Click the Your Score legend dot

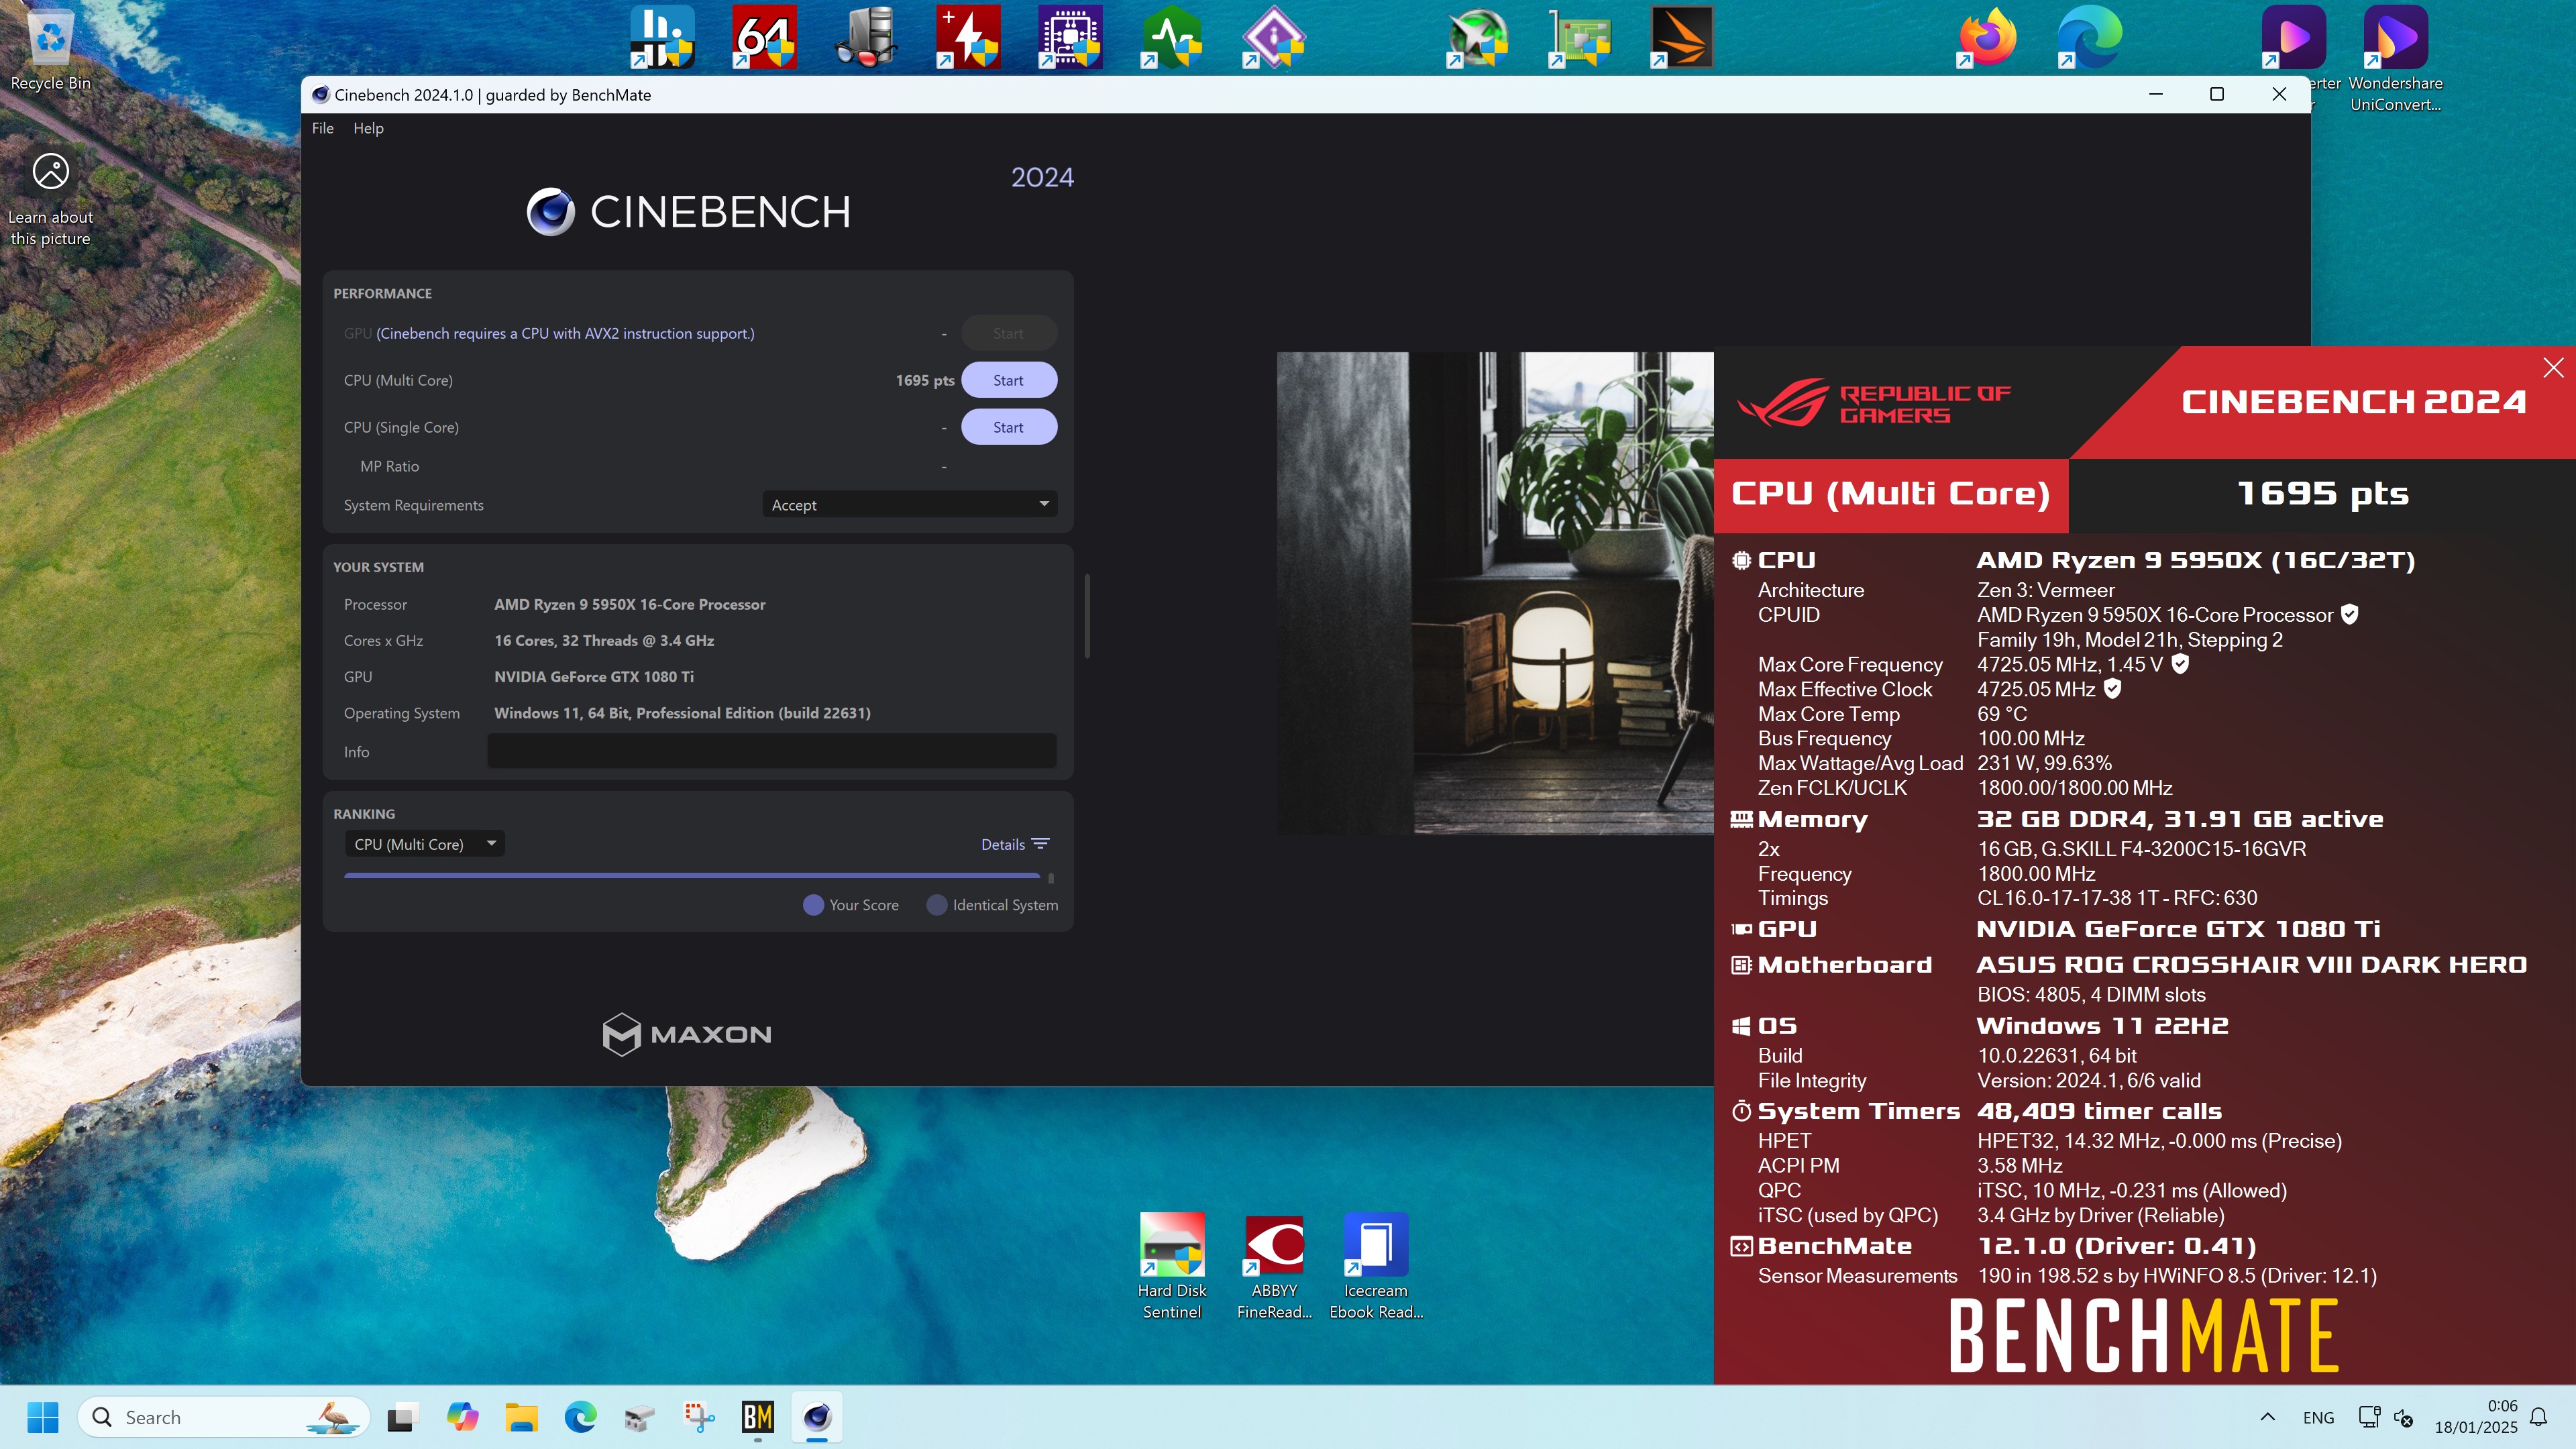point(813,905)
